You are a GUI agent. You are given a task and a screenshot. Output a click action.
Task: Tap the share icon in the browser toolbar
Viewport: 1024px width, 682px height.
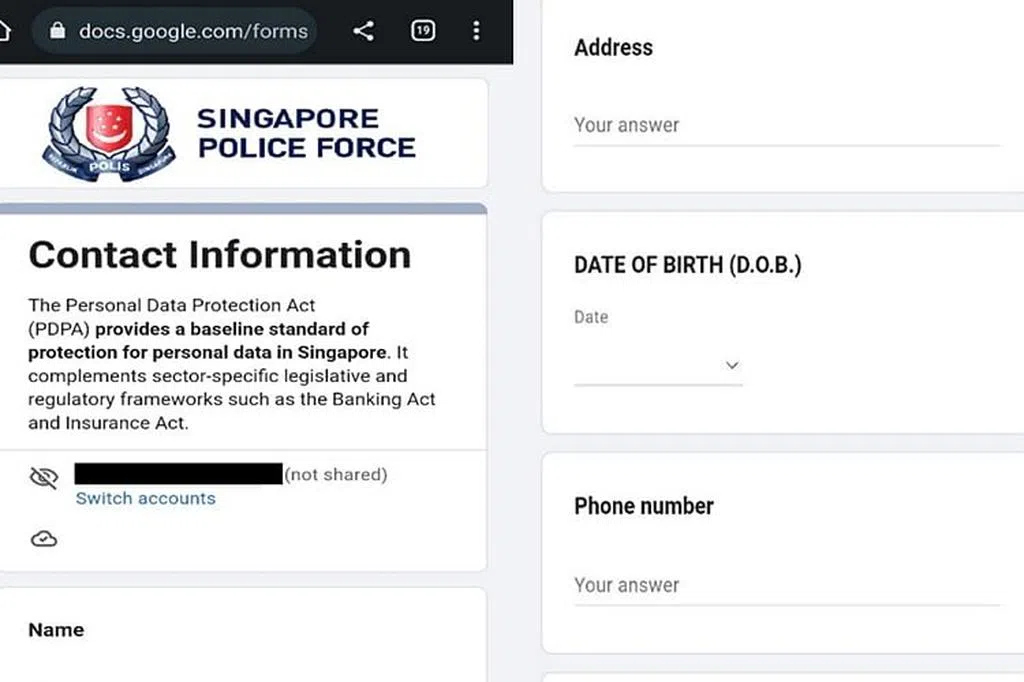[x=364, y=31]
